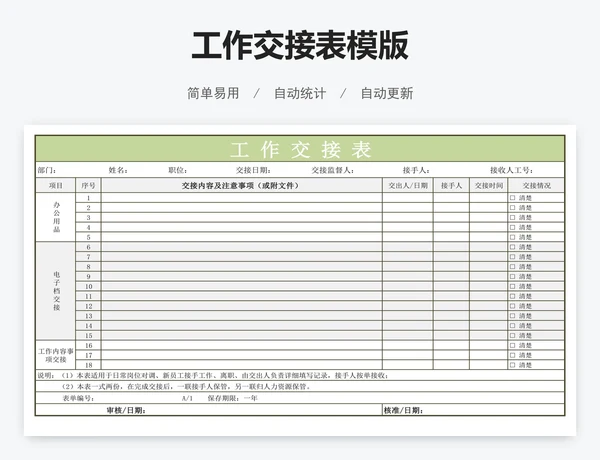The width and height of the screenshot is (600, 460).
Task: Tick the 清楚 checkbox in row 1
Action: click(x=512, y=198)
